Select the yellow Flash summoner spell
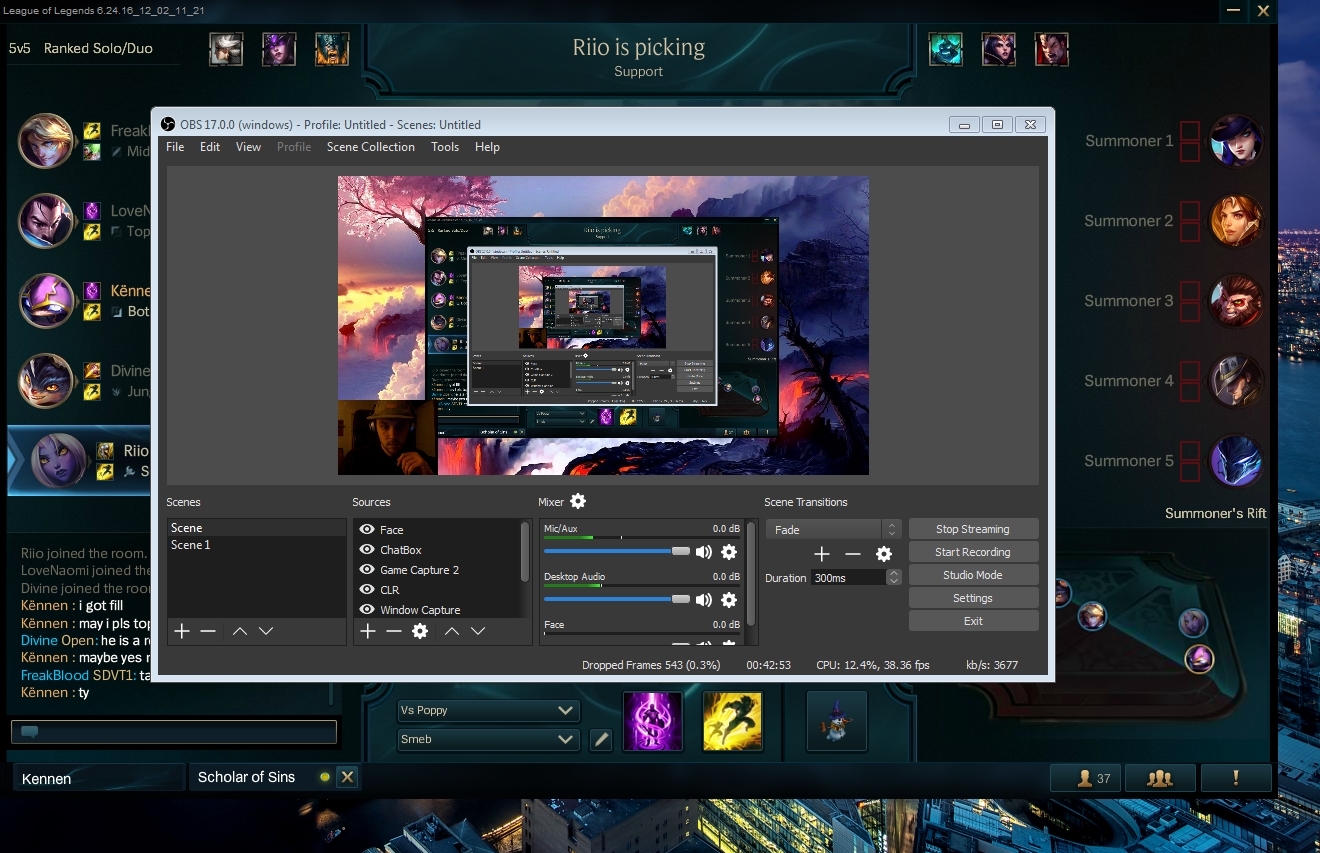 733,721
